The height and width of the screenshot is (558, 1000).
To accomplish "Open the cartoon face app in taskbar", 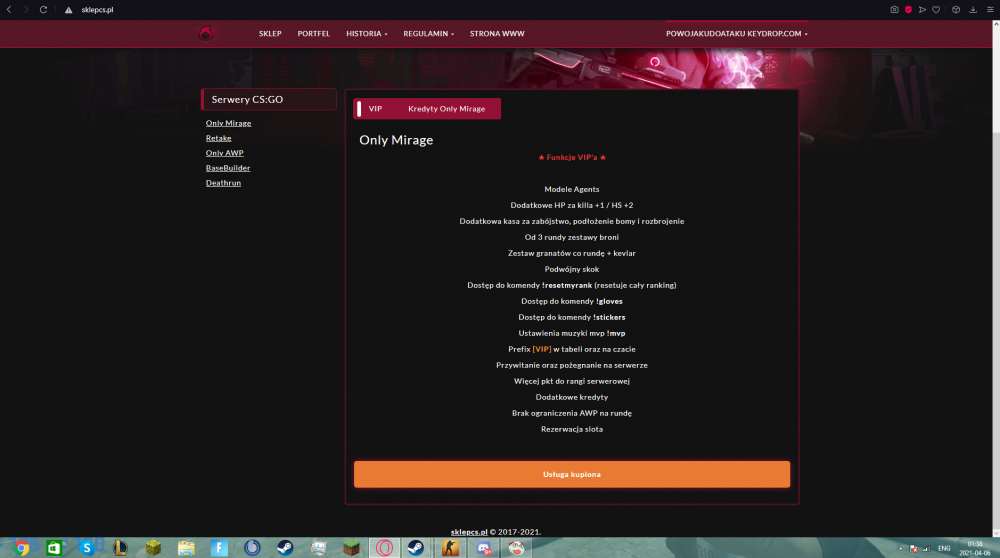I will click(517, 548).
